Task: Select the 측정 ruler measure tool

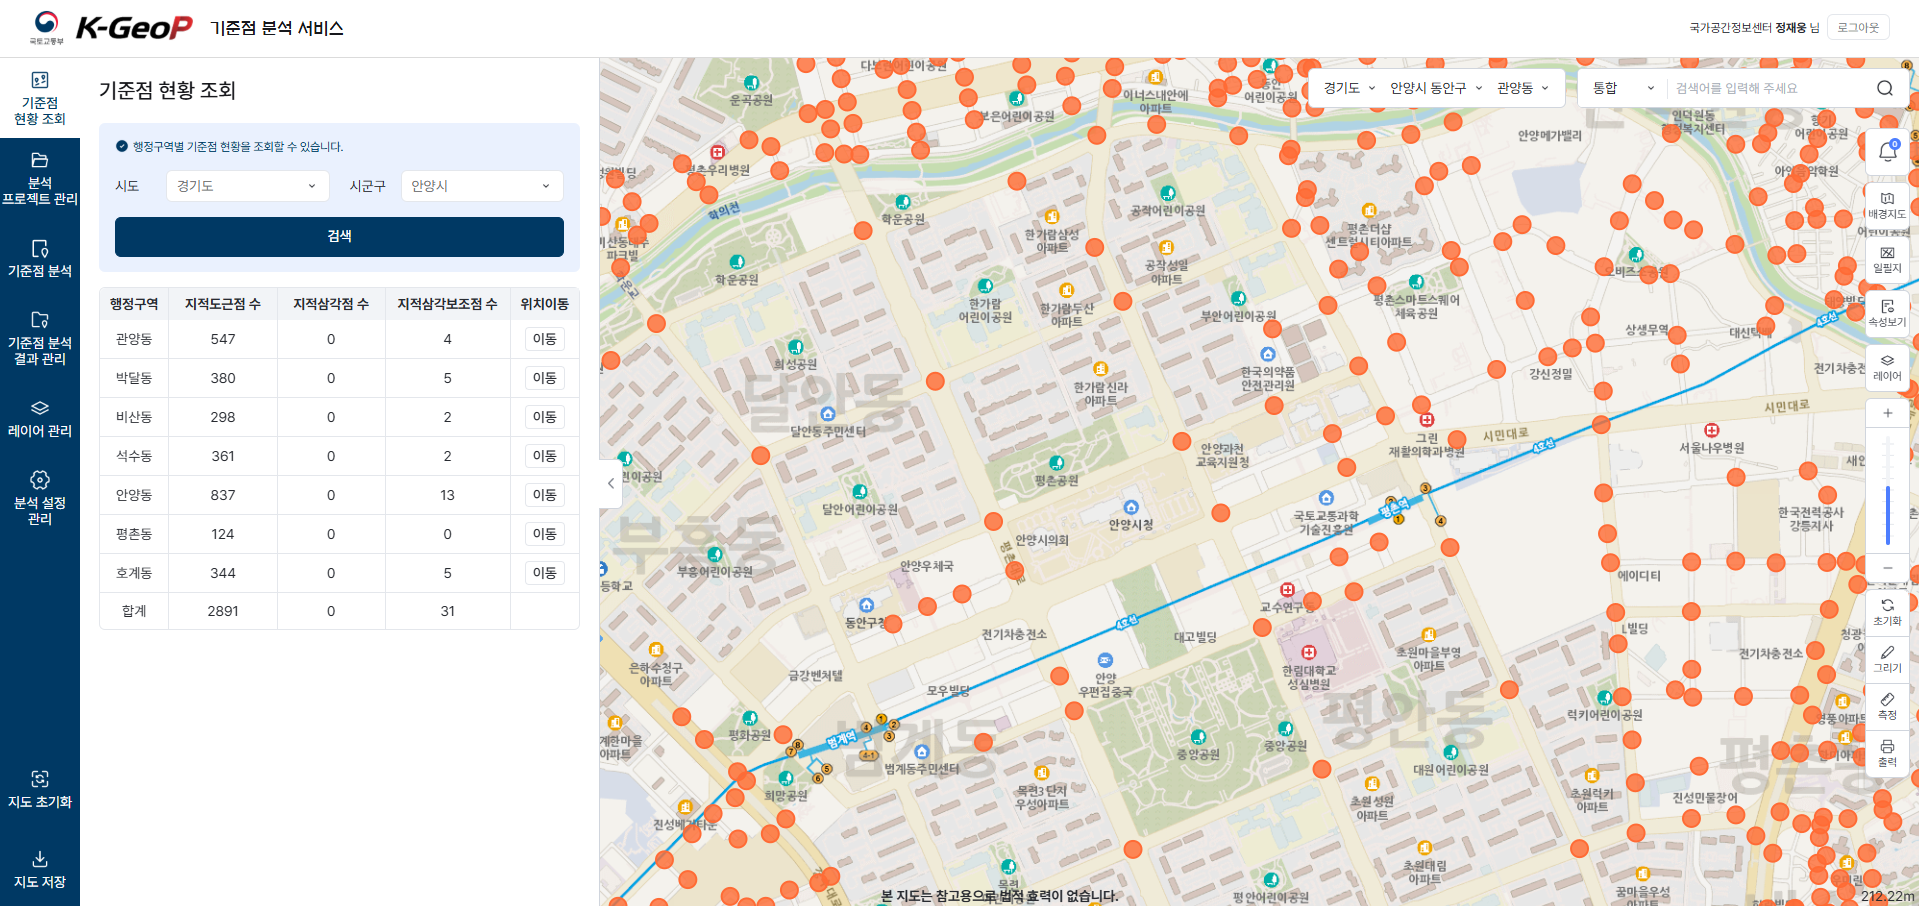Action: point(1887,706)
